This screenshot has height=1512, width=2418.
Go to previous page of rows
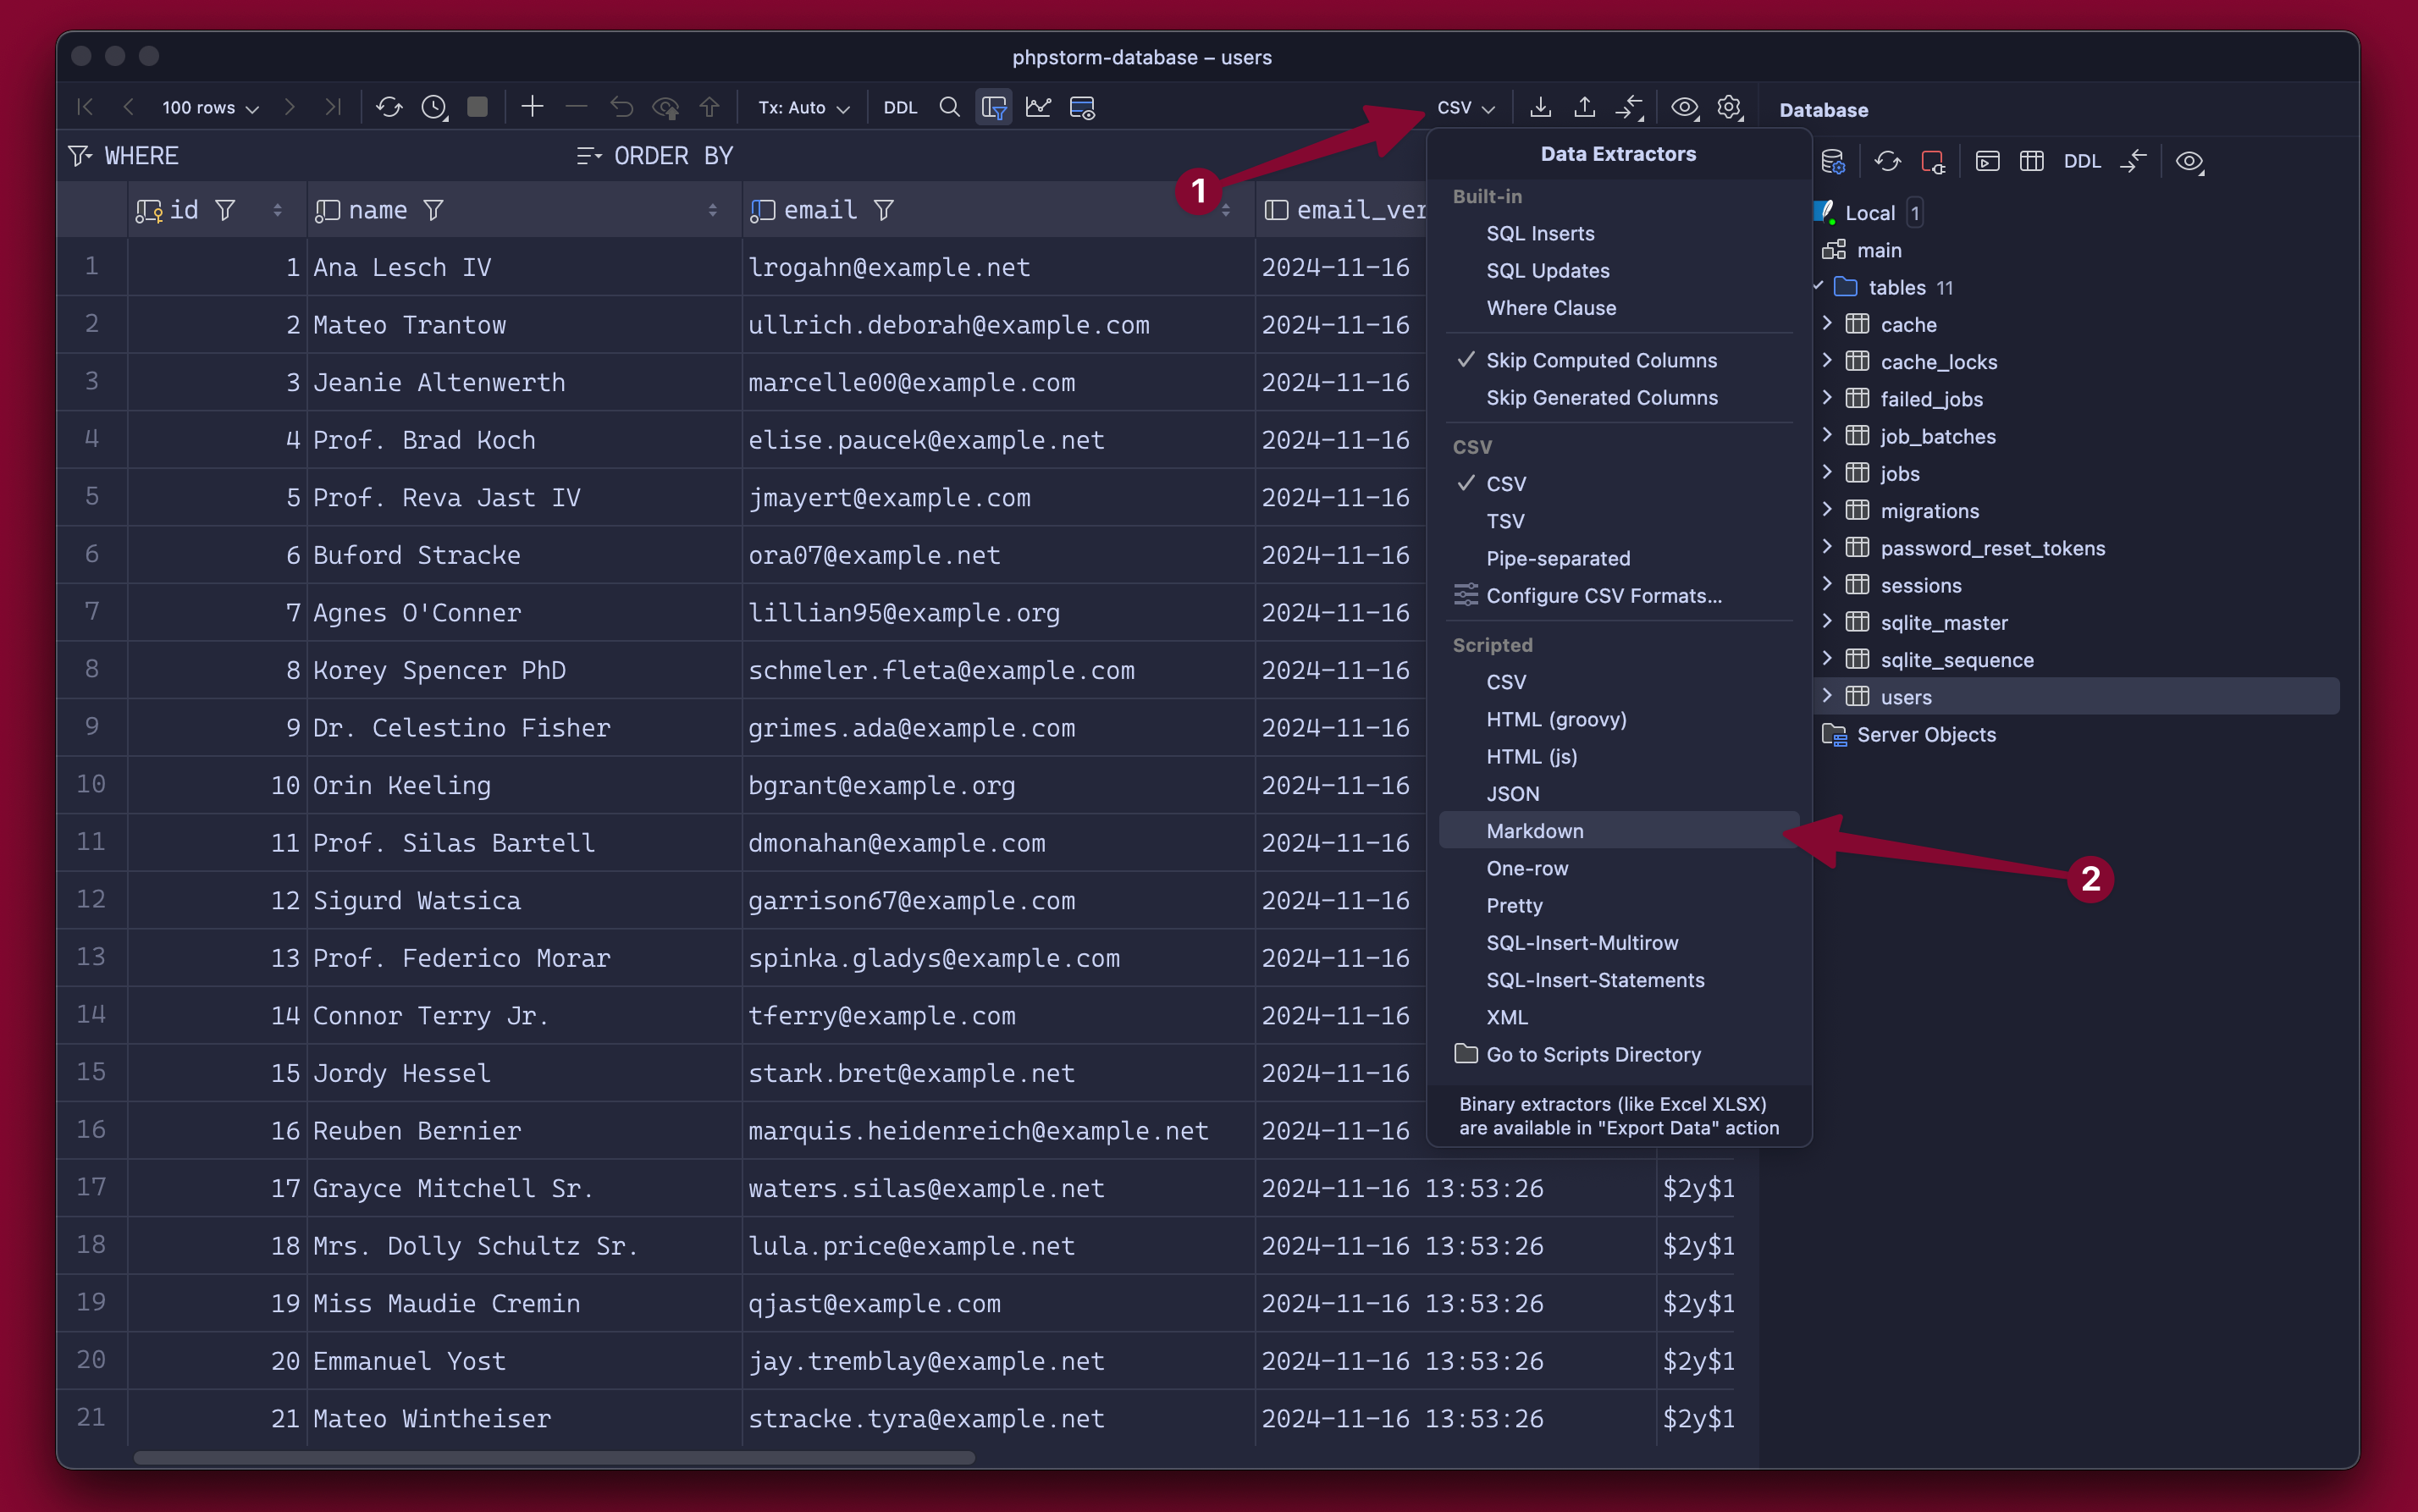(128, 107)
